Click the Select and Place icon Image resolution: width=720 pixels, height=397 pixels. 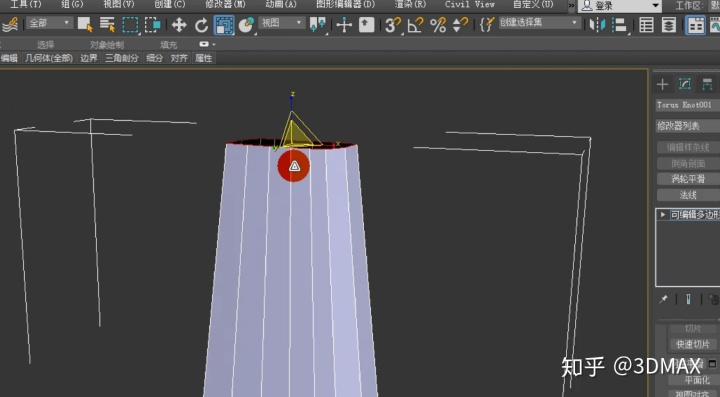(x=247, y=25)
